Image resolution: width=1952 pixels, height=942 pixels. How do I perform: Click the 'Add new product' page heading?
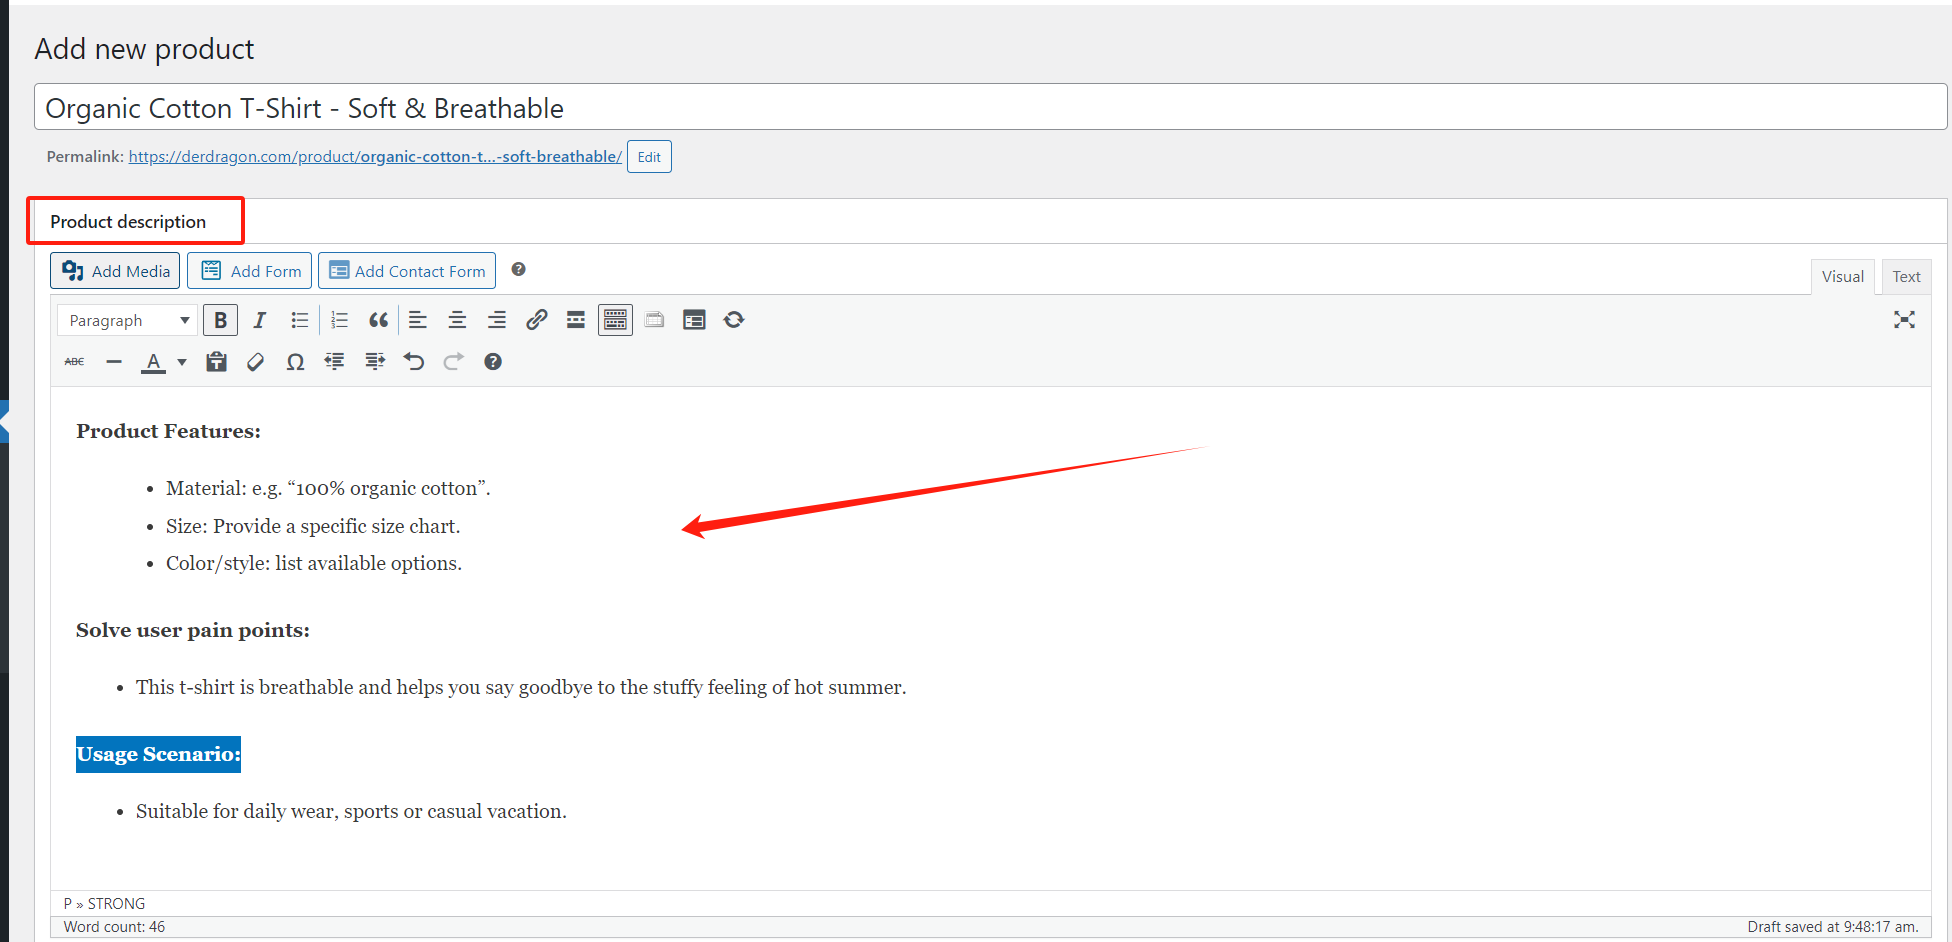click(144, 49)
